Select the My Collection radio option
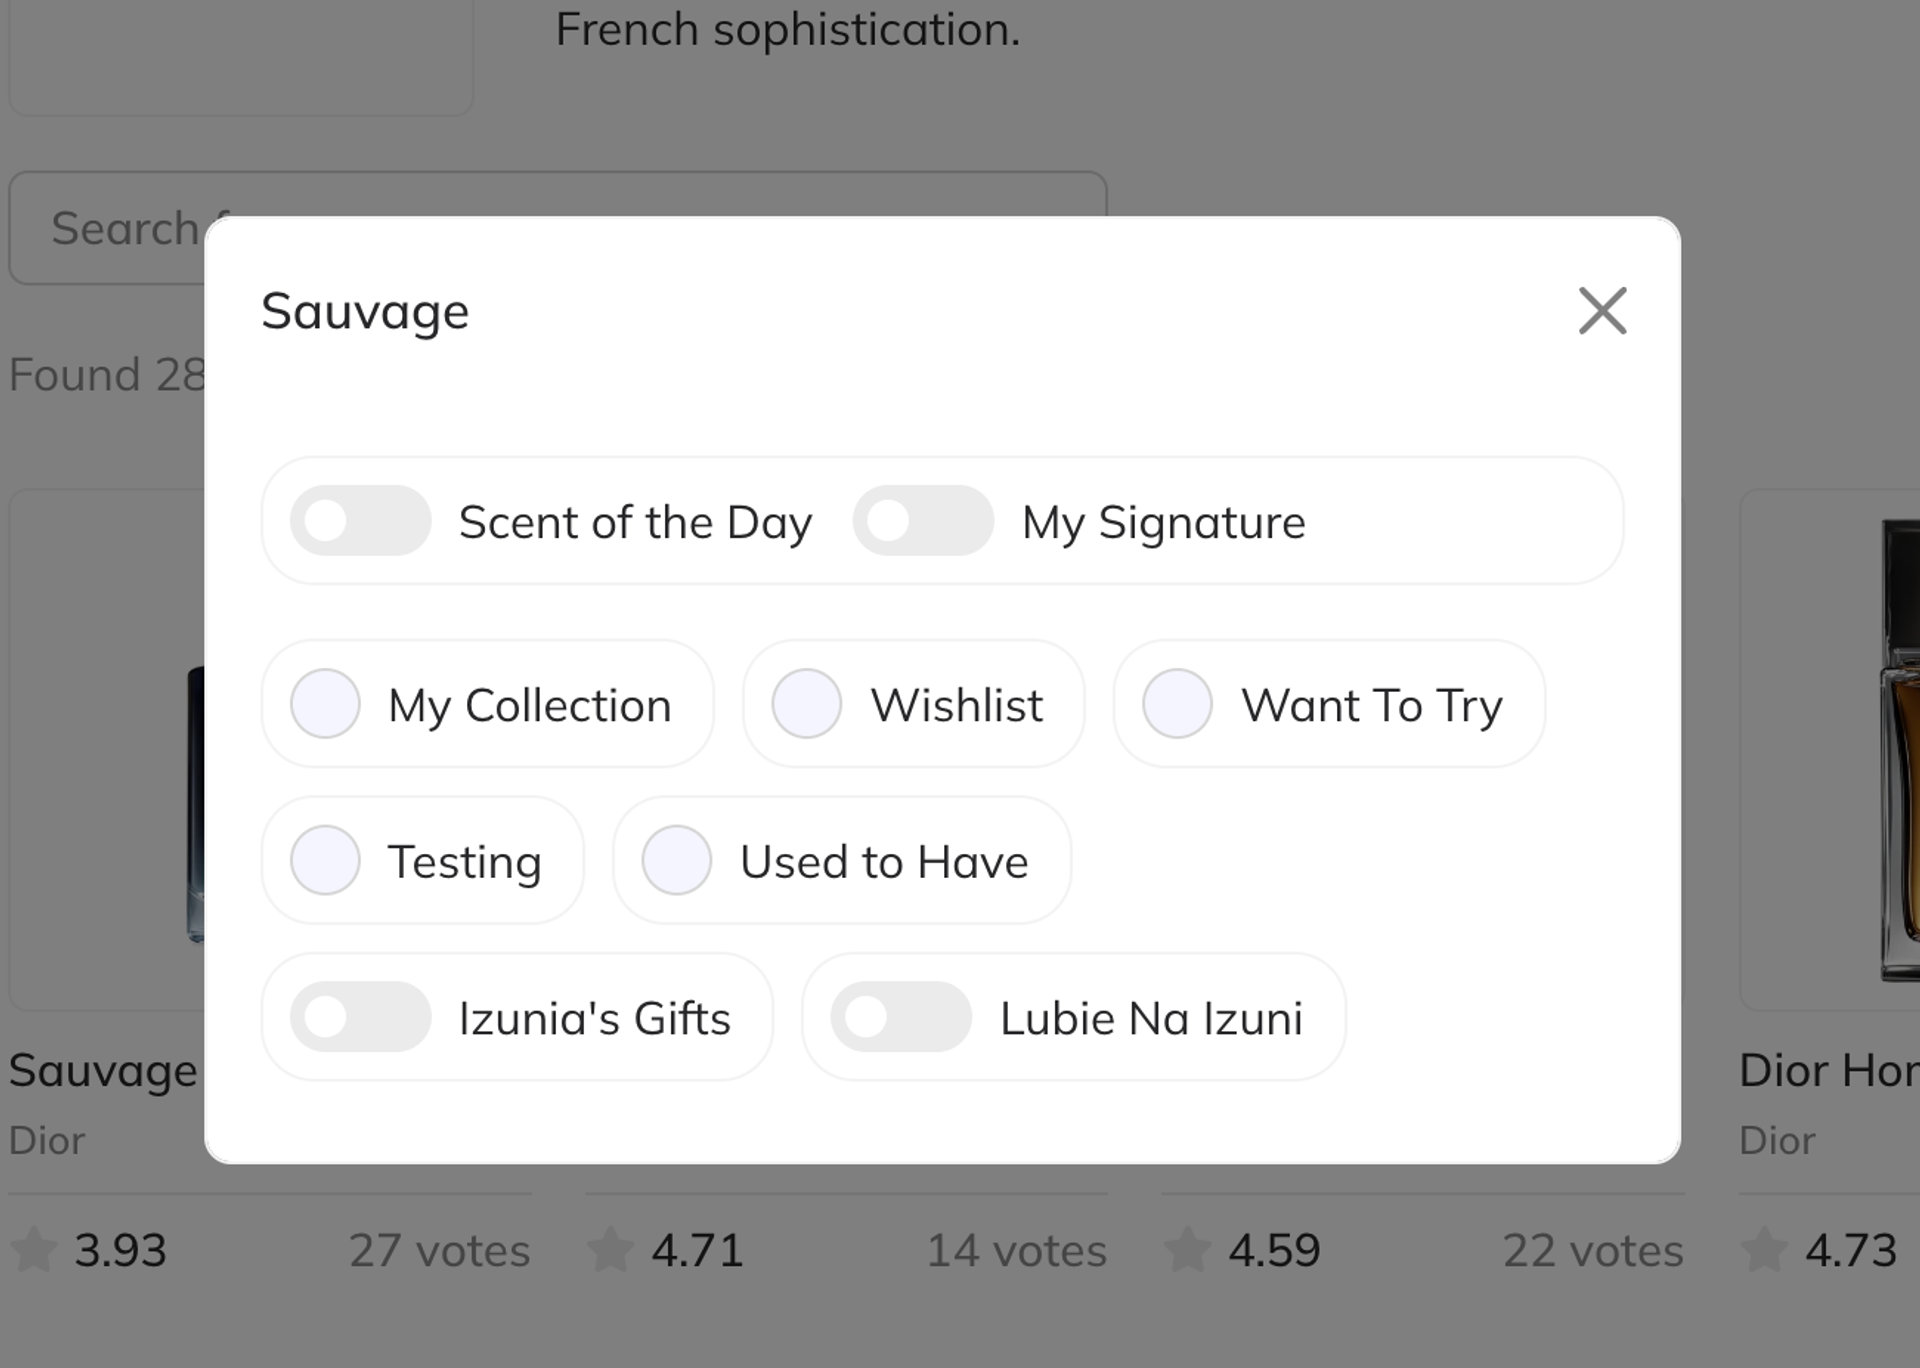 (326, 704)
